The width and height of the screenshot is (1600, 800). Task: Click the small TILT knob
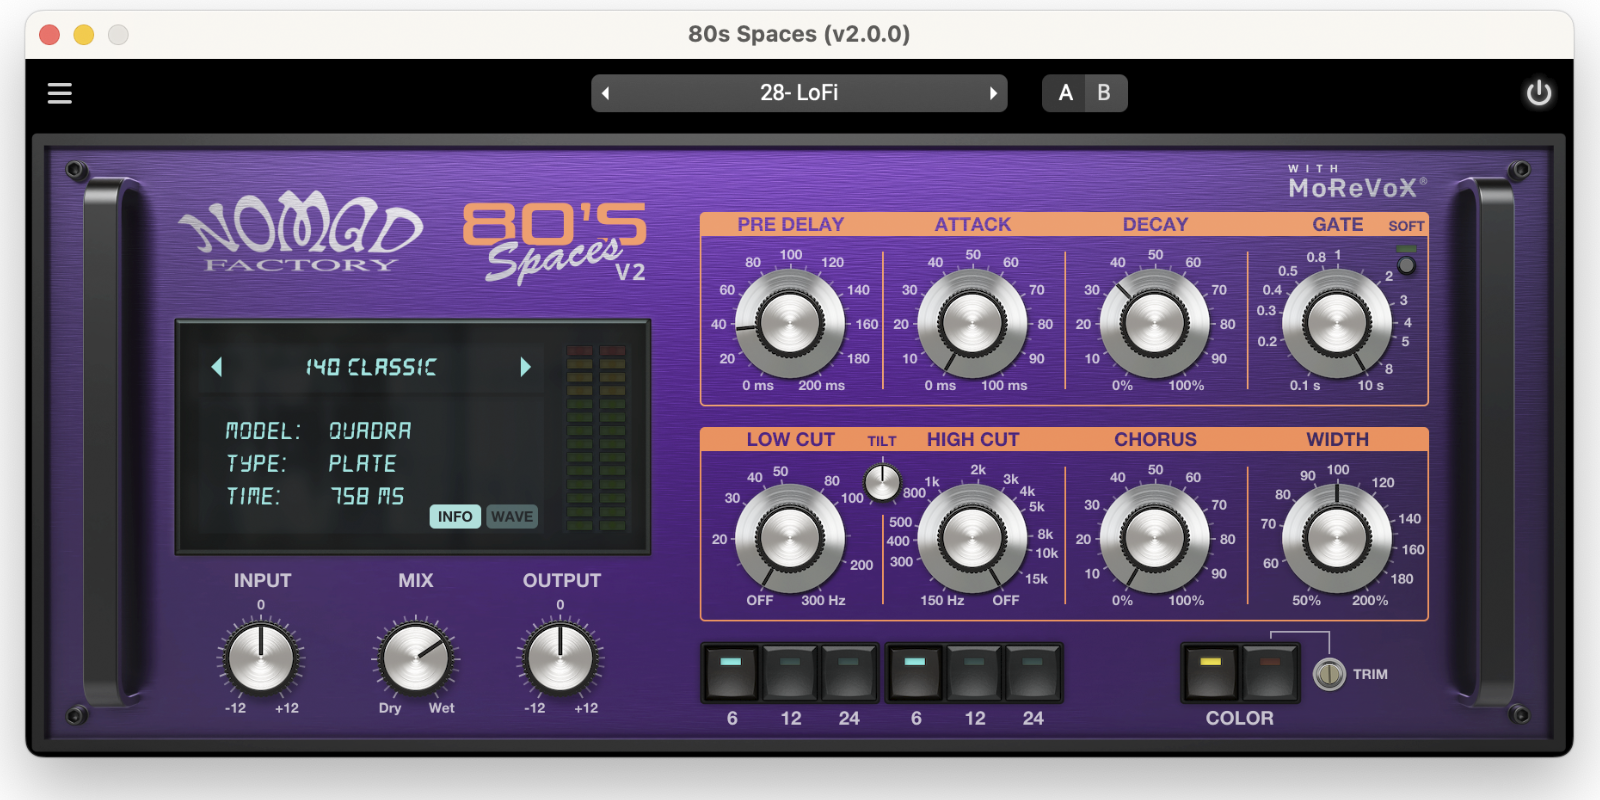tap(882, 483)
